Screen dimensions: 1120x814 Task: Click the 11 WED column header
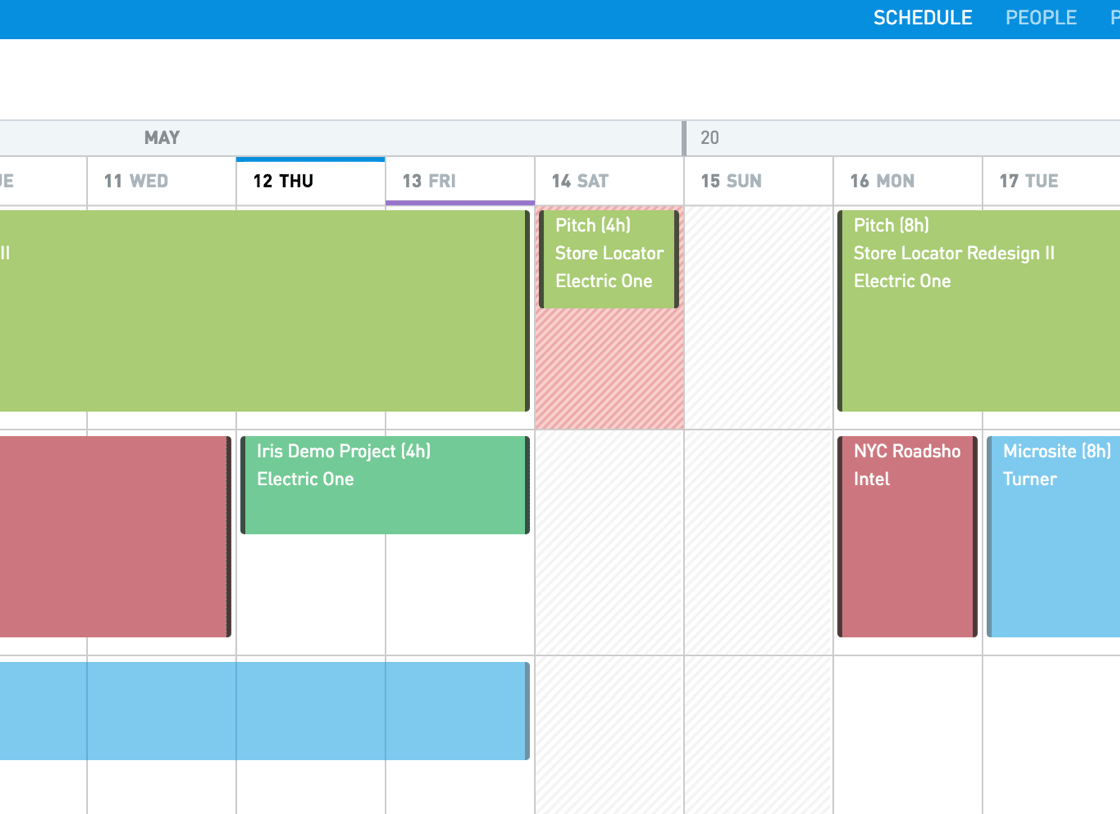[x=161, y=181]
